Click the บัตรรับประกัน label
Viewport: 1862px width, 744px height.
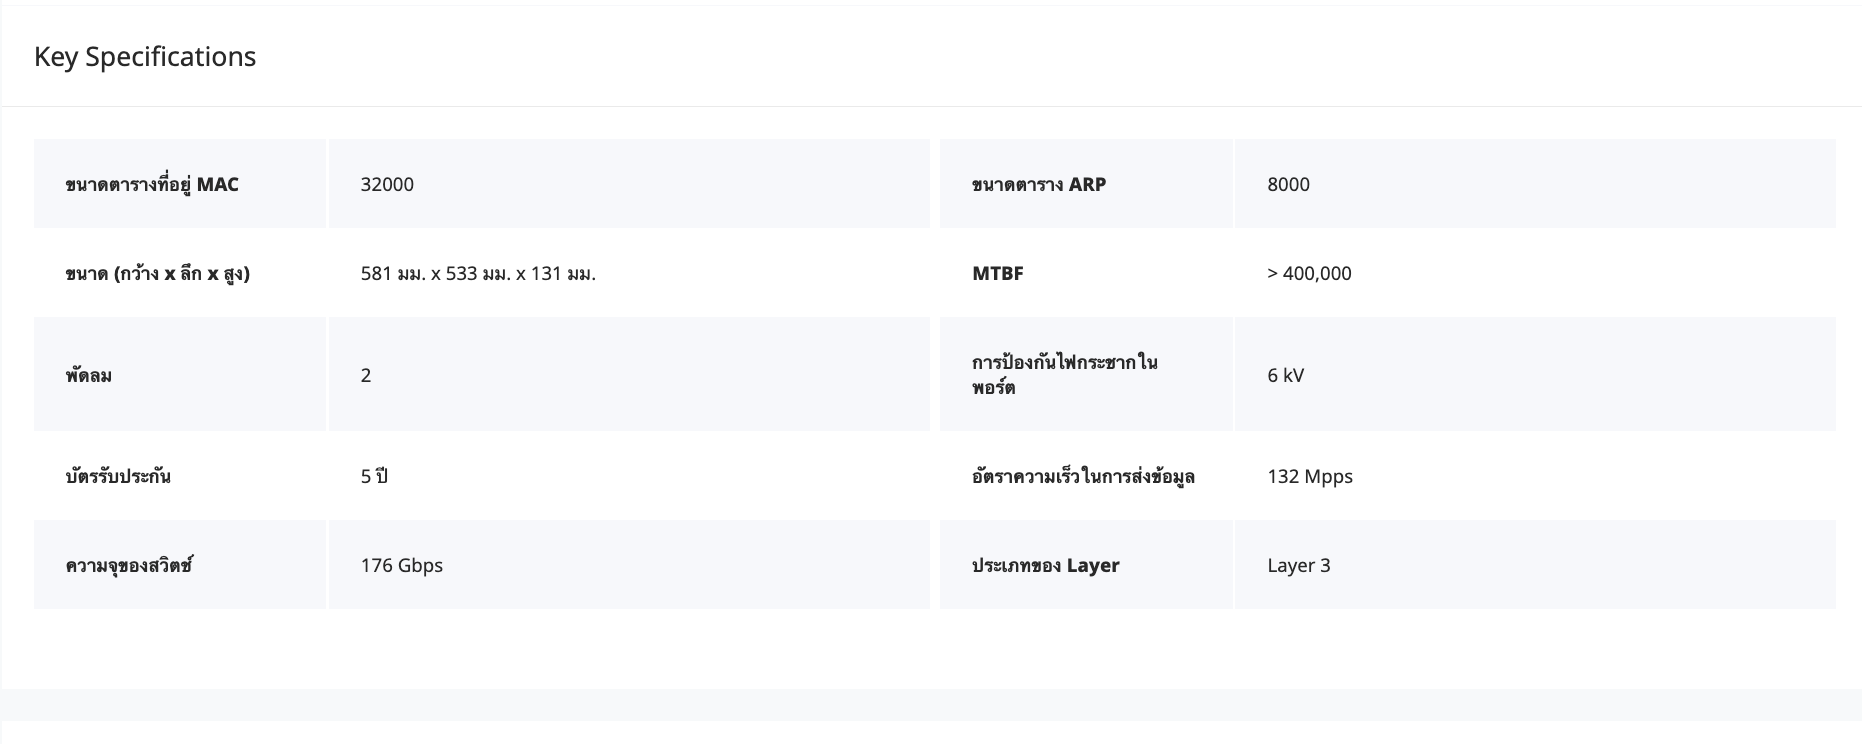pos(118,476)
